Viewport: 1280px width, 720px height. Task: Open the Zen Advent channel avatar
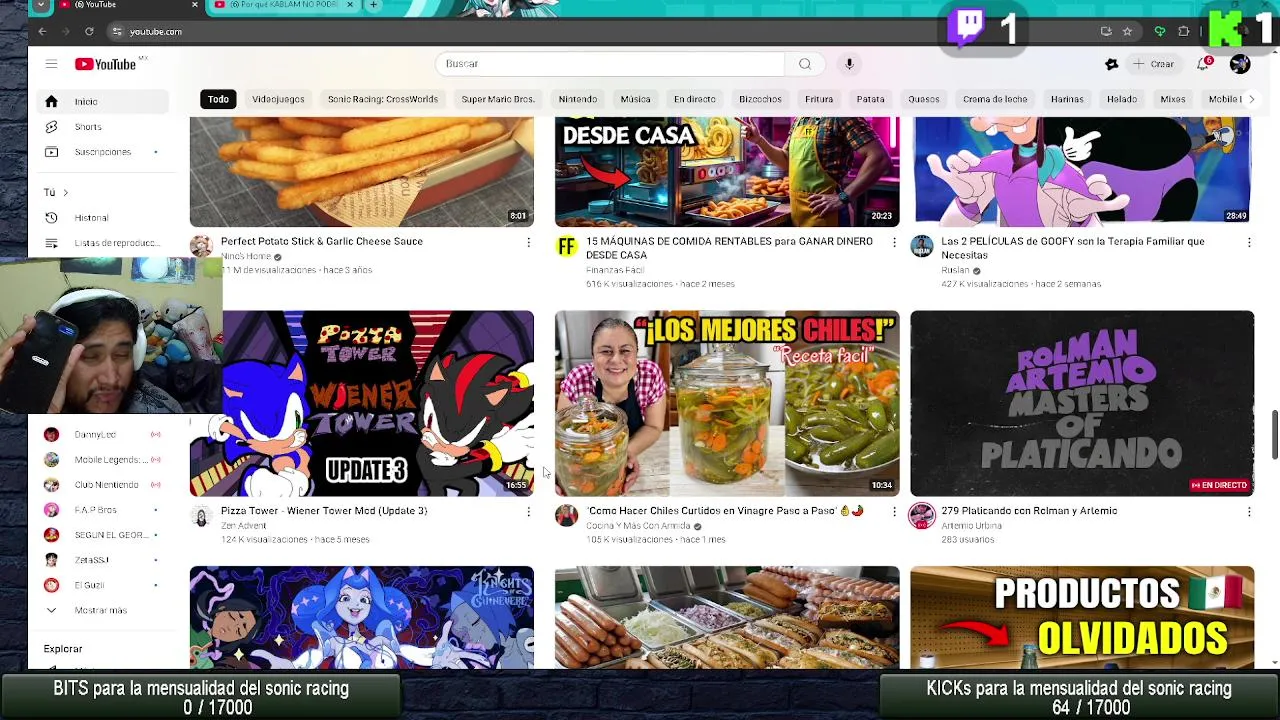coord(202,516)
